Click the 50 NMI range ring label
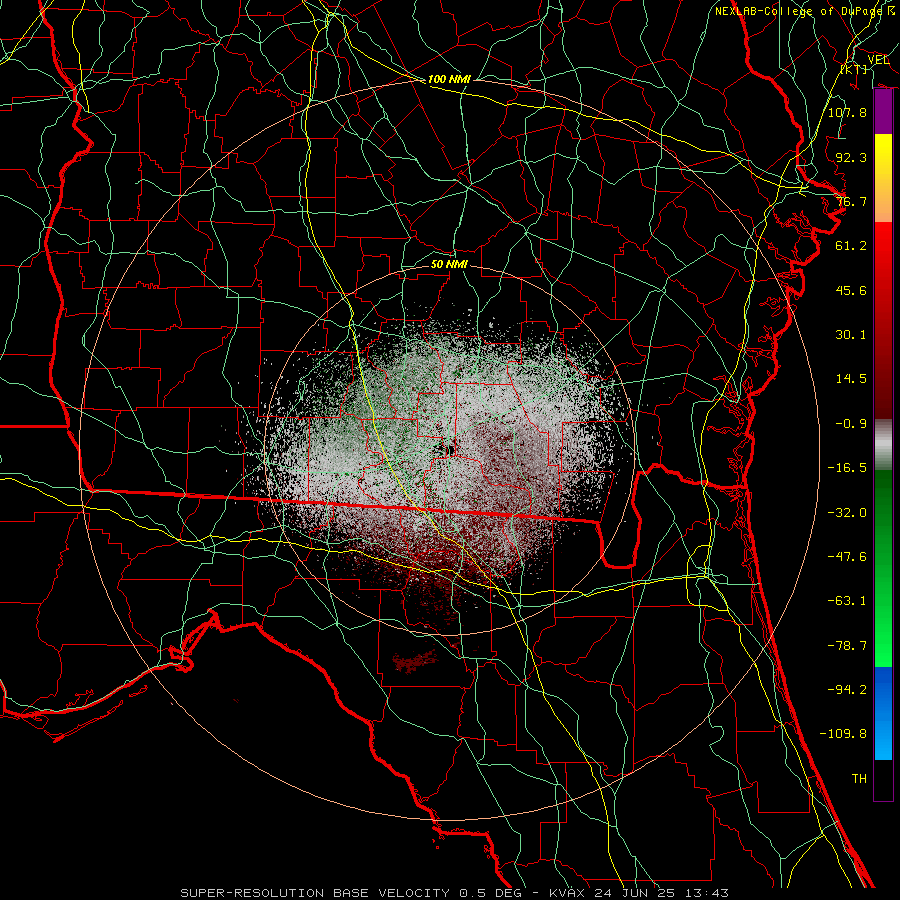This screenshot has height=900, width=900. coord(449,264)
